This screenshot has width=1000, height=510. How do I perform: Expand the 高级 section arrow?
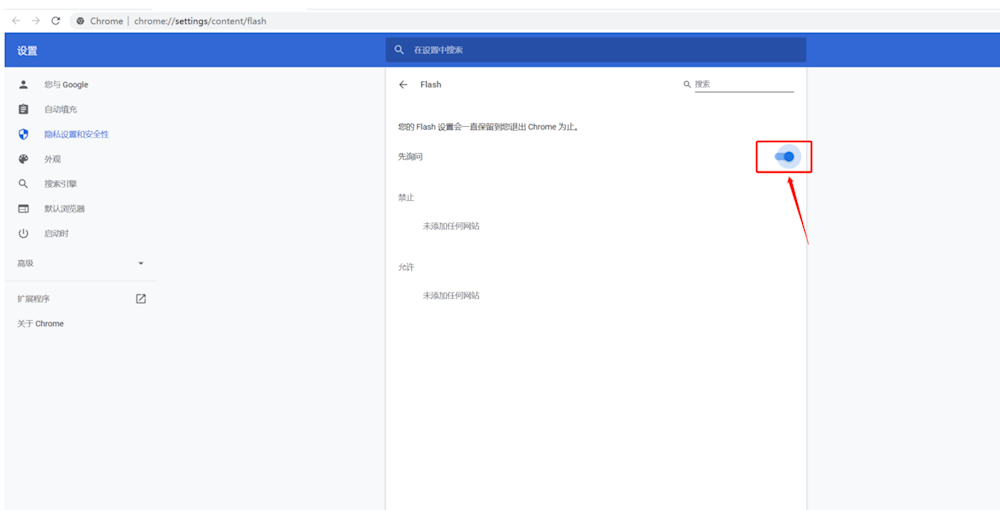[x=141, y=264]
